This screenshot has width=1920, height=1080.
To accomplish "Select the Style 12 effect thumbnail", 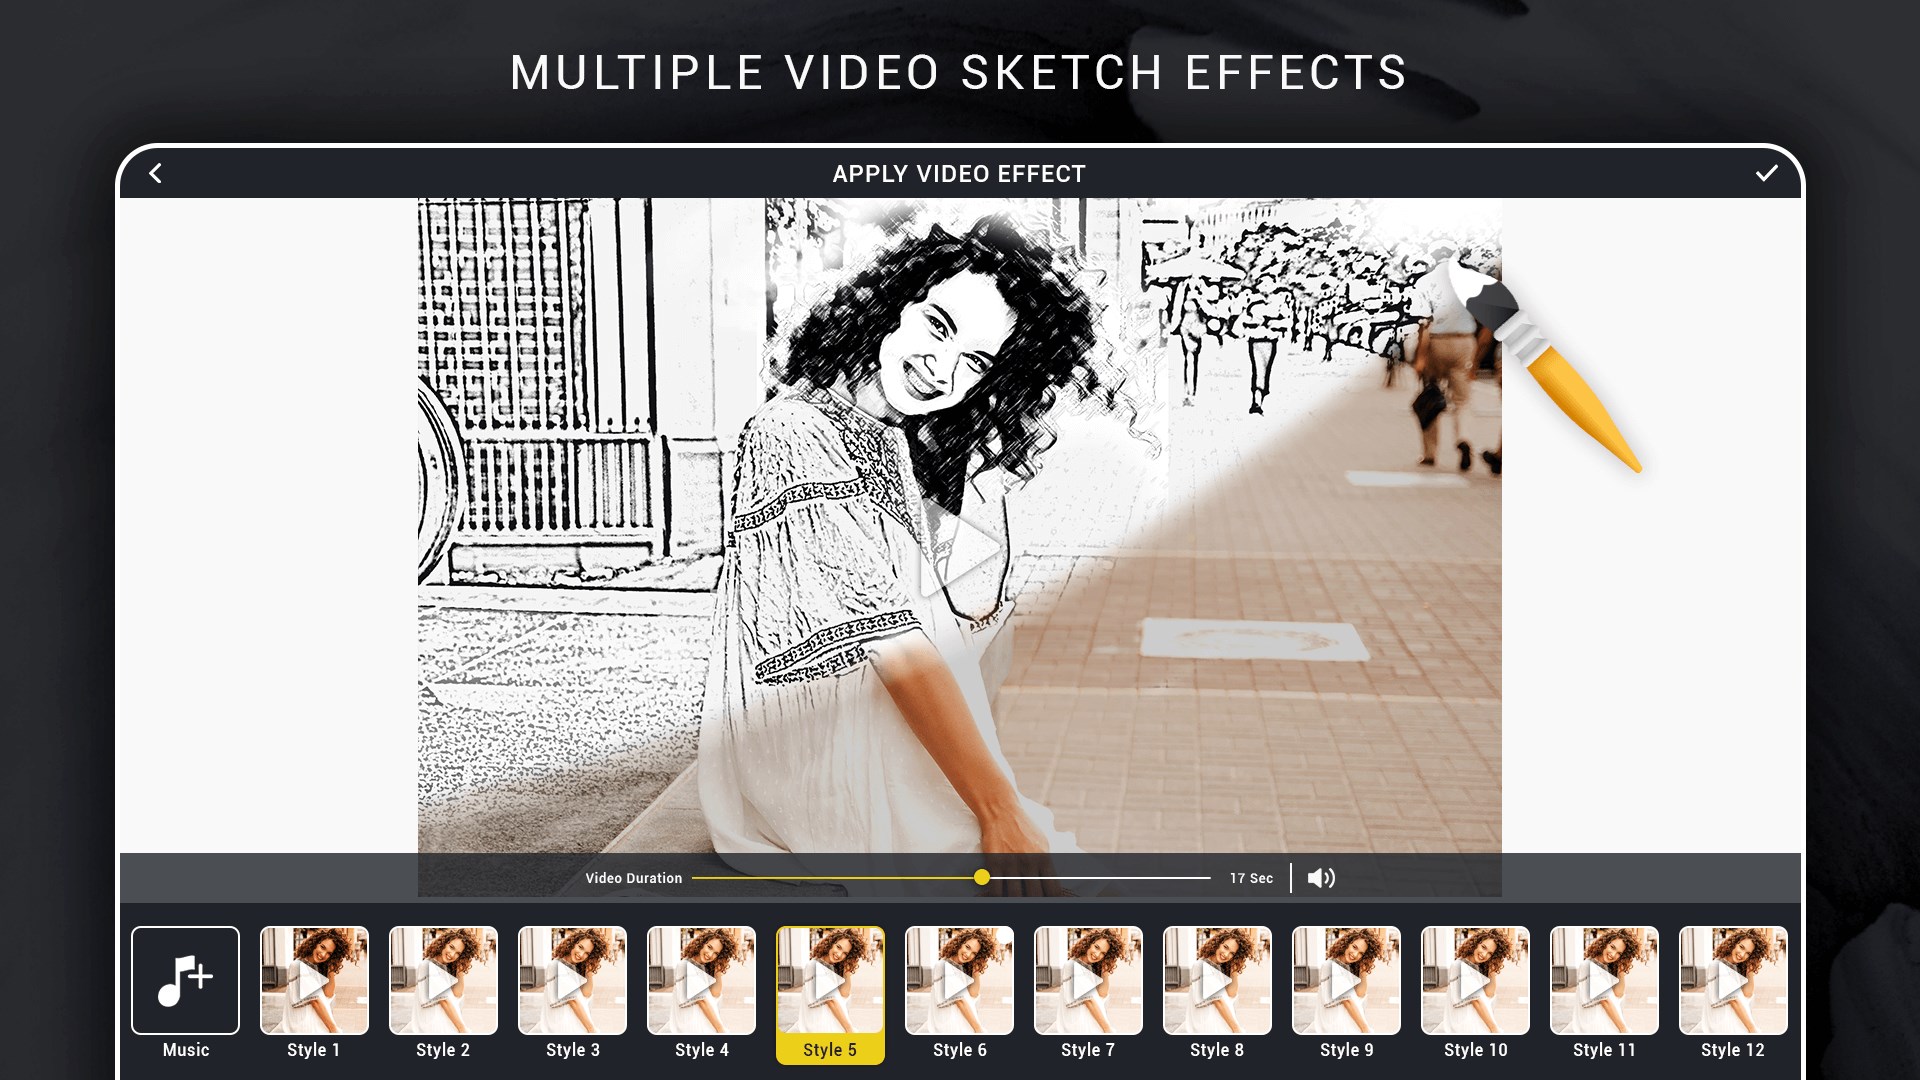I will (x=1733, y=980).
